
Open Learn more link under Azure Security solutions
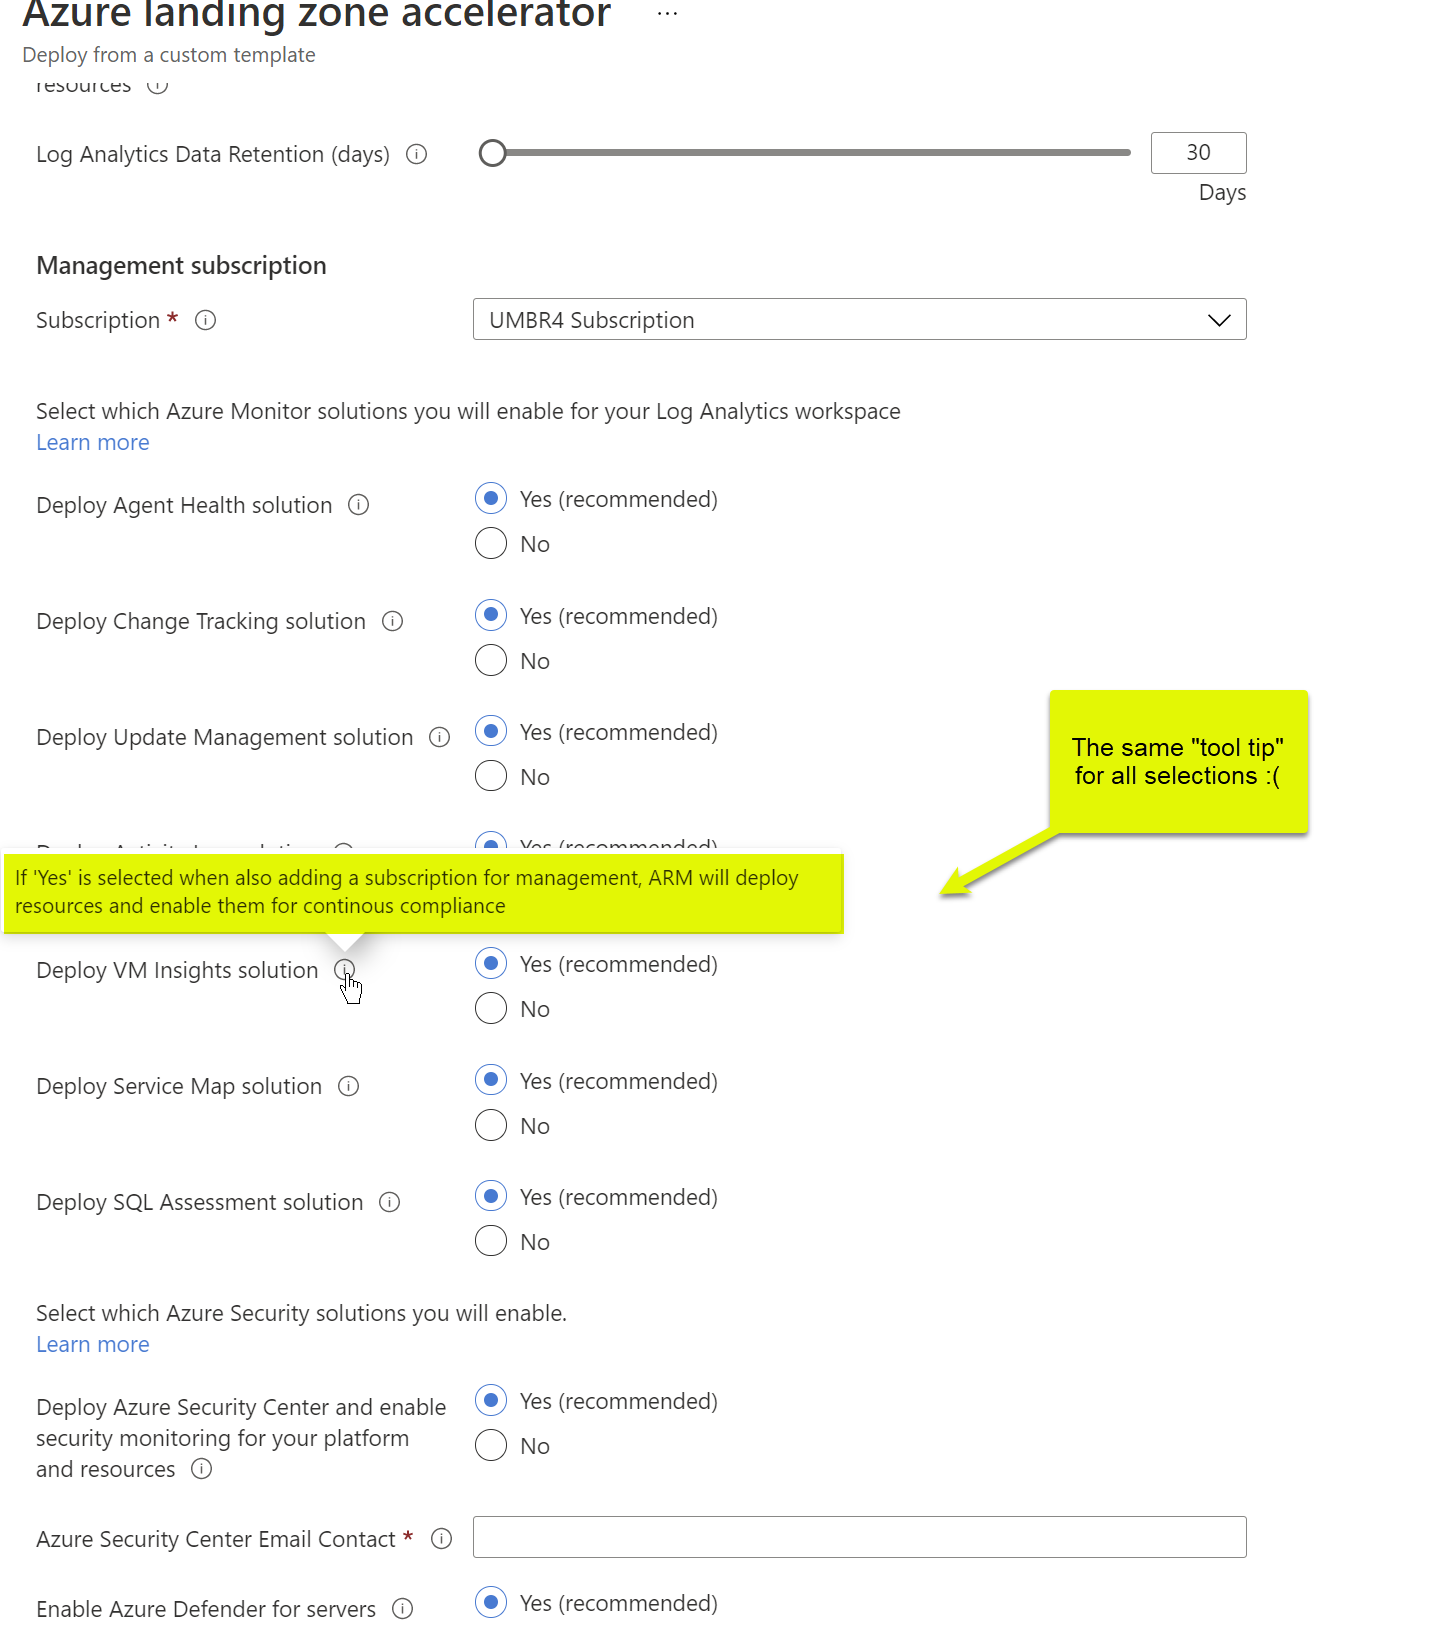[x=93, y=1344]
